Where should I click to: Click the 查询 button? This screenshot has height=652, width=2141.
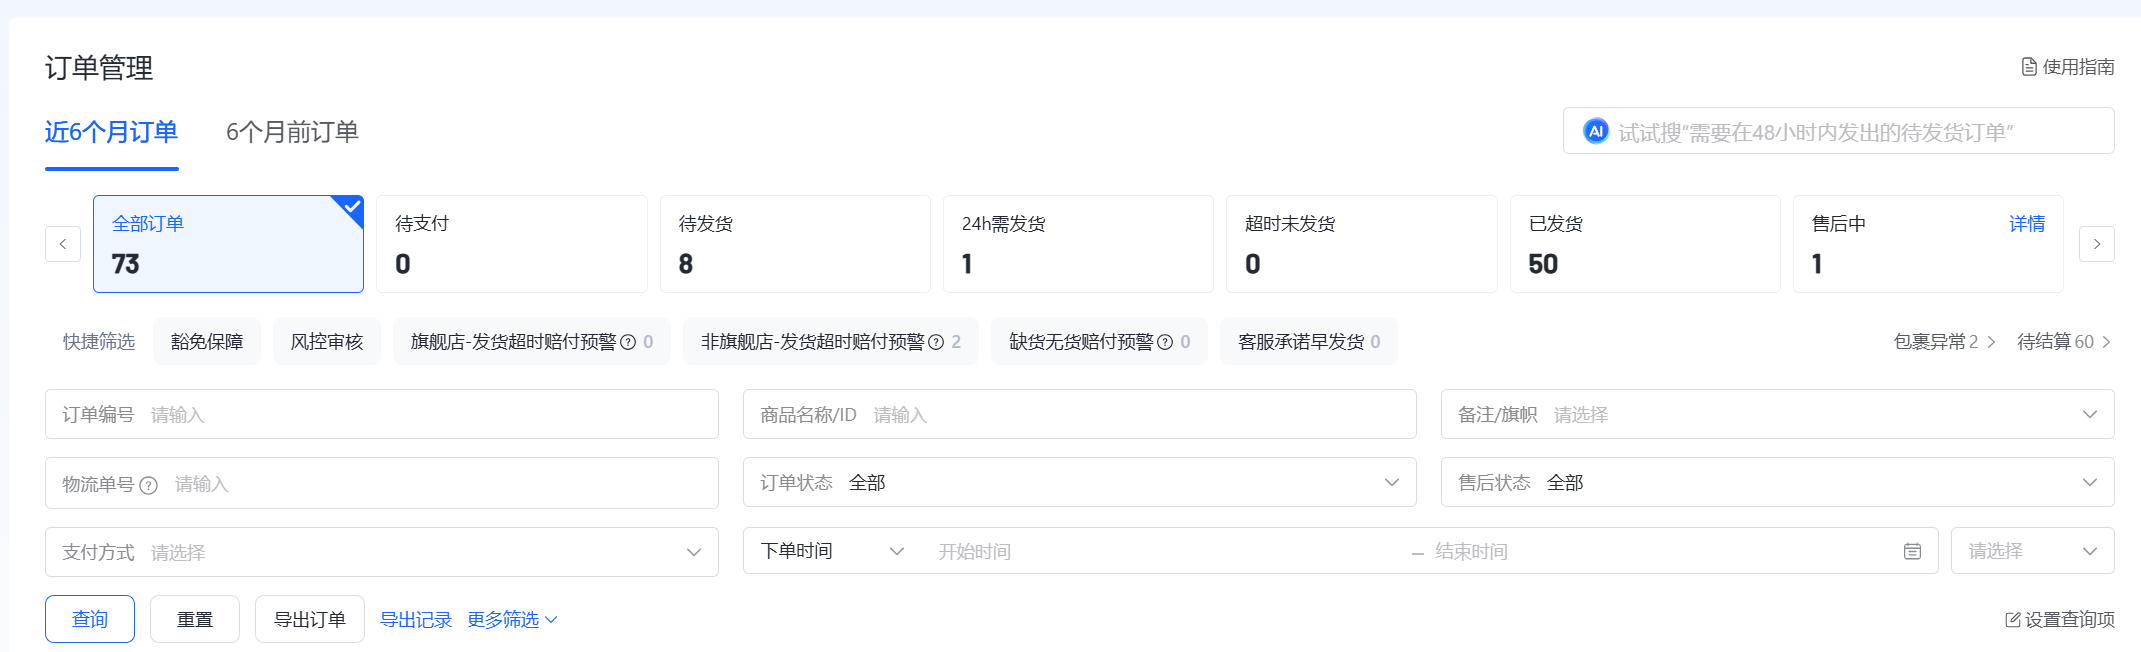pos(90,619)
